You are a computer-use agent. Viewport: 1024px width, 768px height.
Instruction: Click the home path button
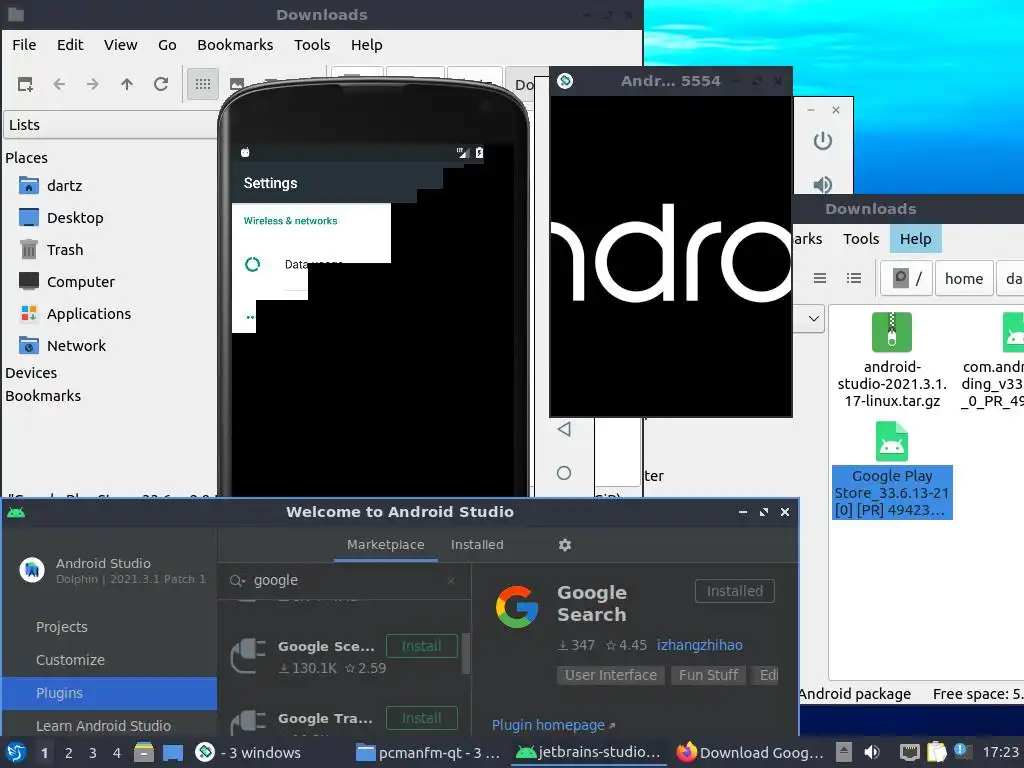click(964, 278)
